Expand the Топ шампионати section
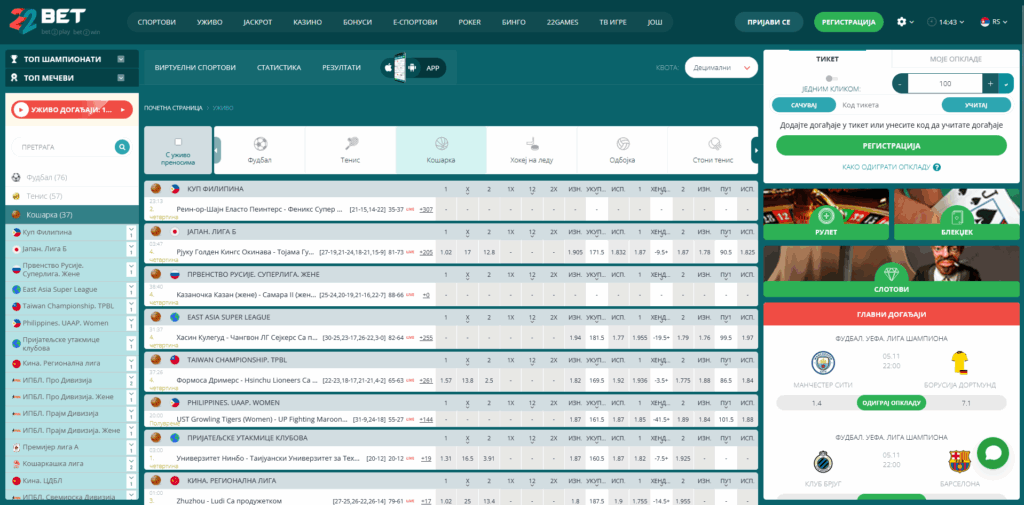1024x505 pixels. pyautogui.click(x=121, y=59)
